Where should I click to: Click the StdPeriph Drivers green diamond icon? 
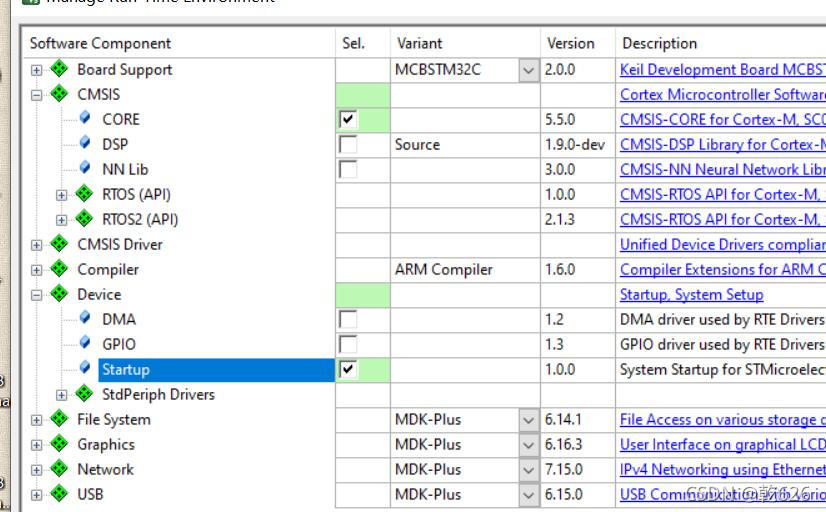pyautogui.click(x=84, y=393)
